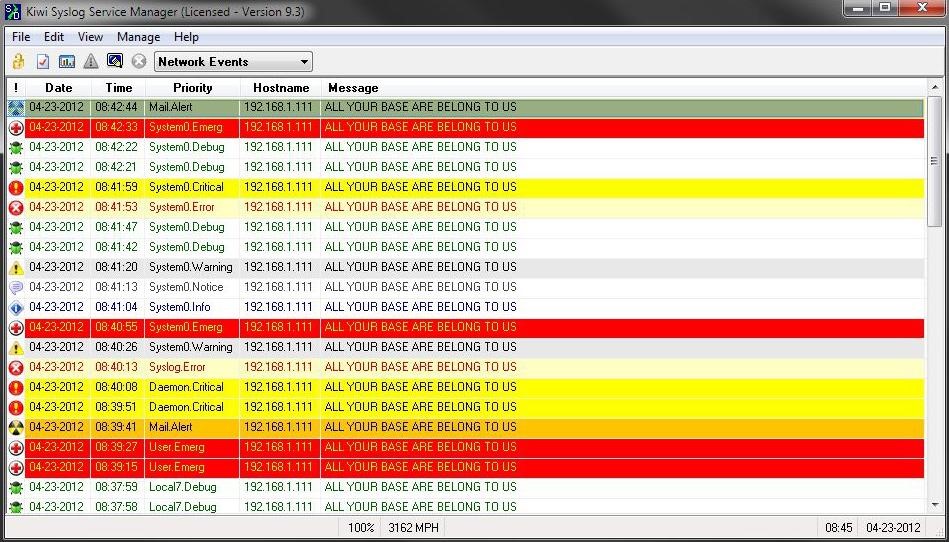This screenshot has height=542, width=949.
Task: Click the gray circled X clear icon
Action: (139, 62)
